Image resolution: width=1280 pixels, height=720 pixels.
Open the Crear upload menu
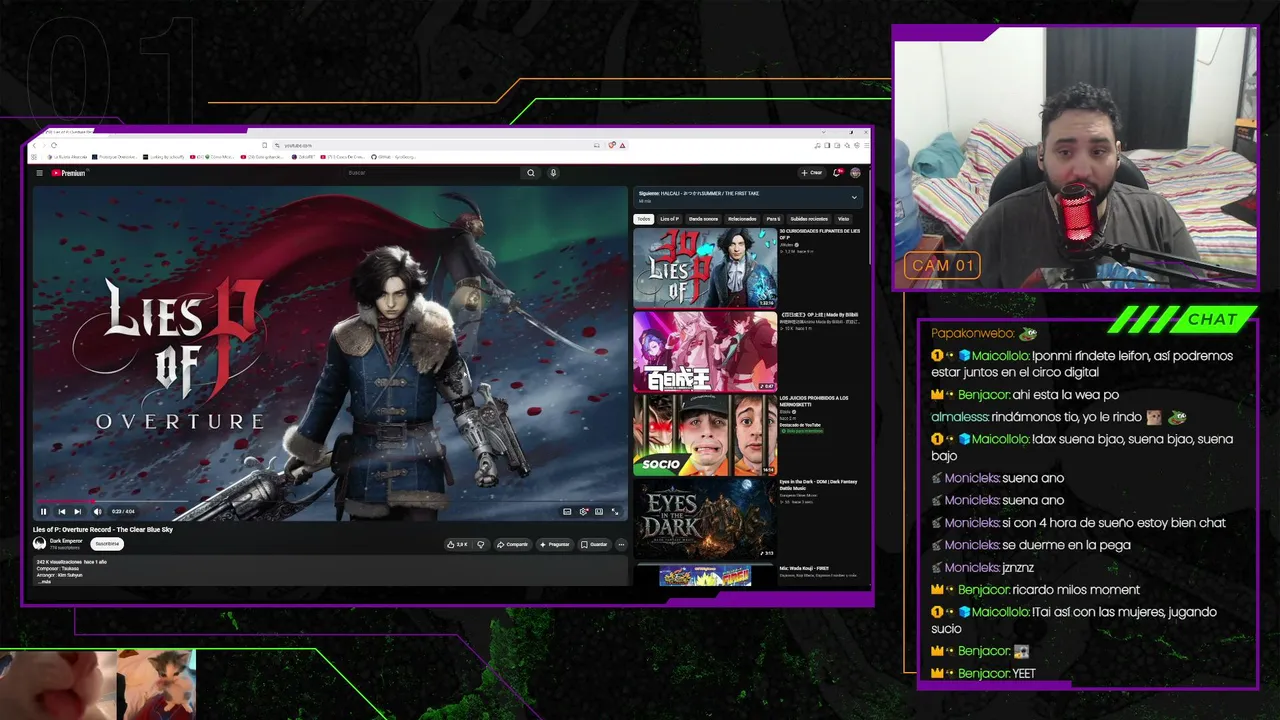(812, 173)
